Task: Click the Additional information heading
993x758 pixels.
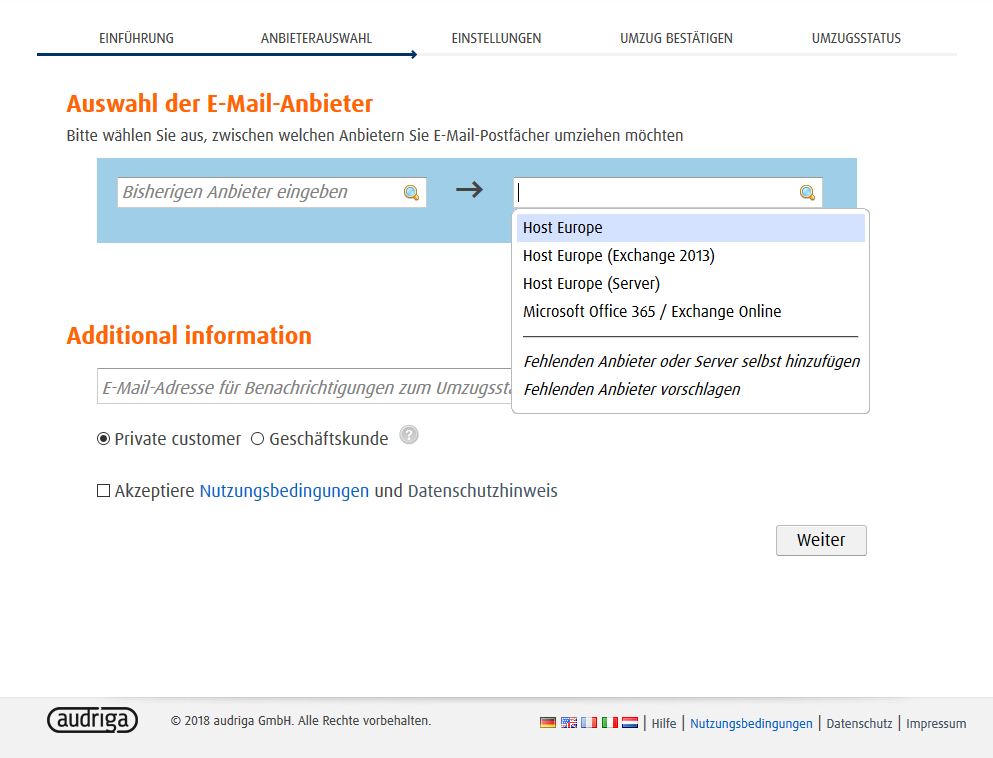Action: click(189, 336)
